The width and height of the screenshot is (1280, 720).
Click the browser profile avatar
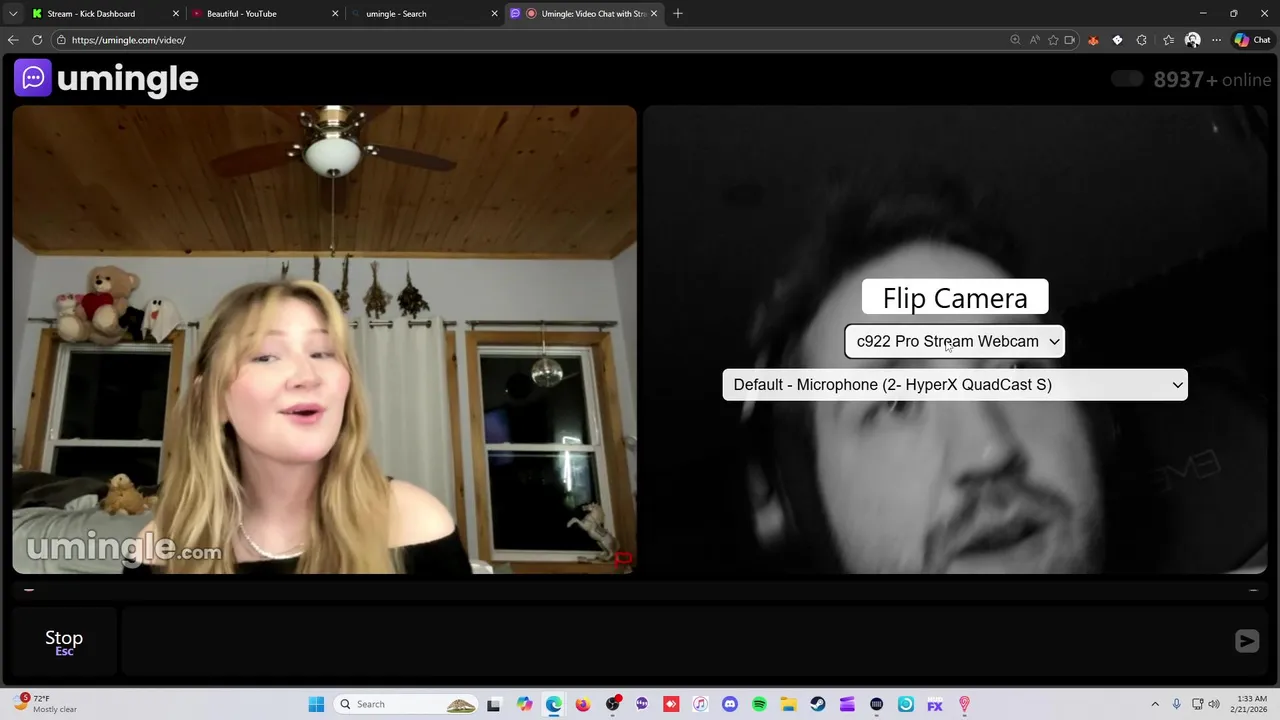point(1192,40)
